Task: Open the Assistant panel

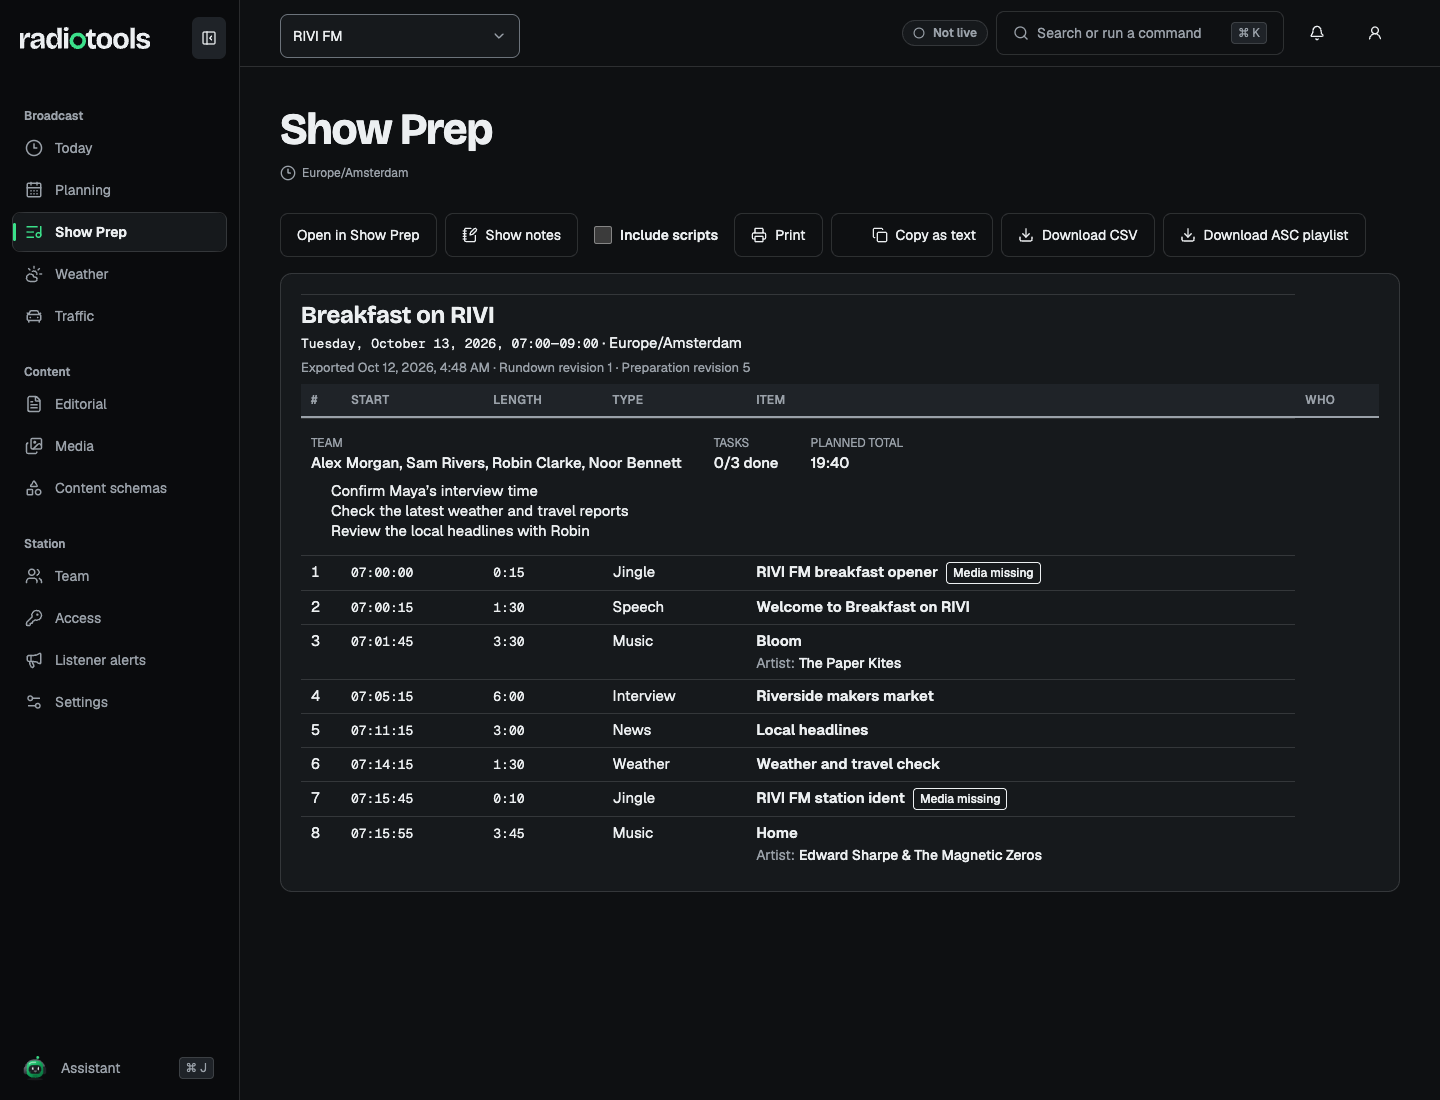Action: point(120,1068)
